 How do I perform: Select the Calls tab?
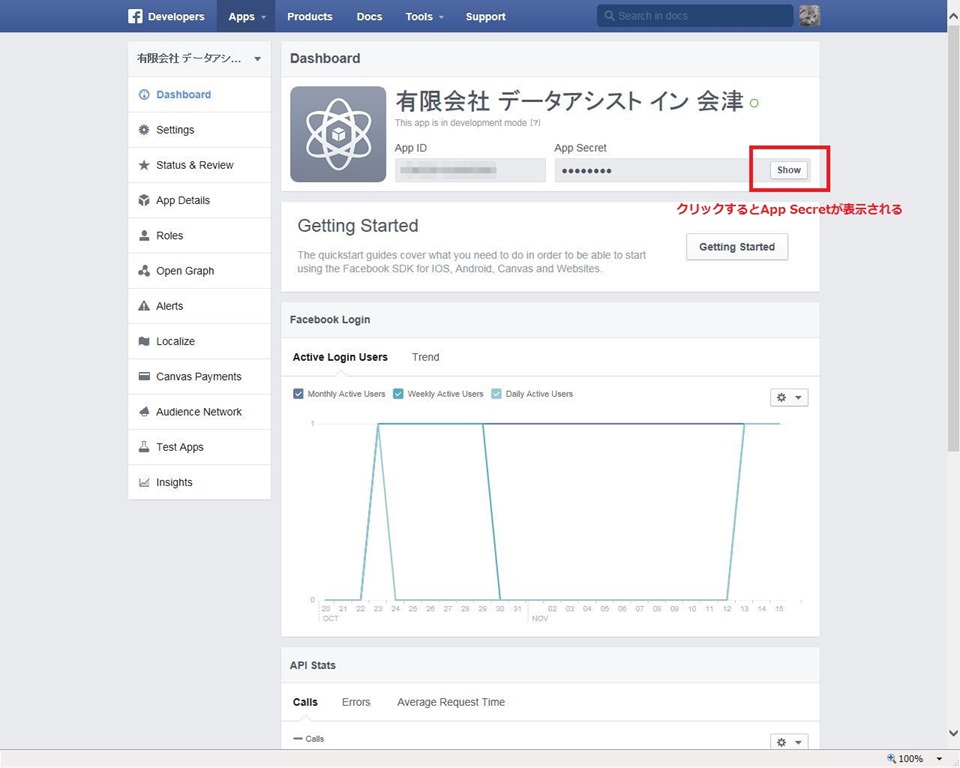pyautogui.click(x=305, y=702)
